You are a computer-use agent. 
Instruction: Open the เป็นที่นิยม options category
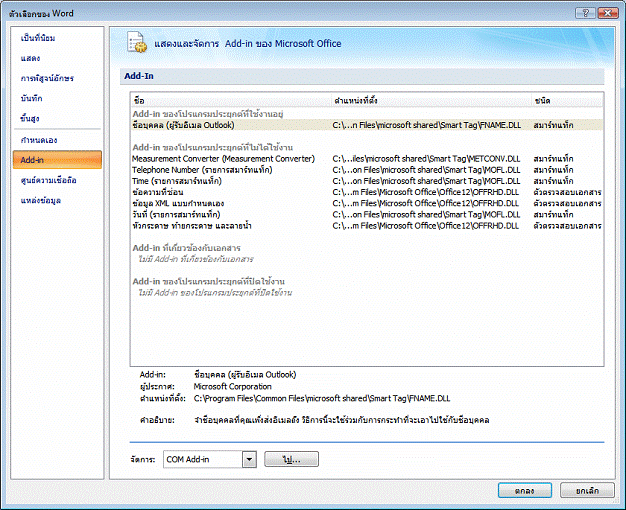[40, 37]
